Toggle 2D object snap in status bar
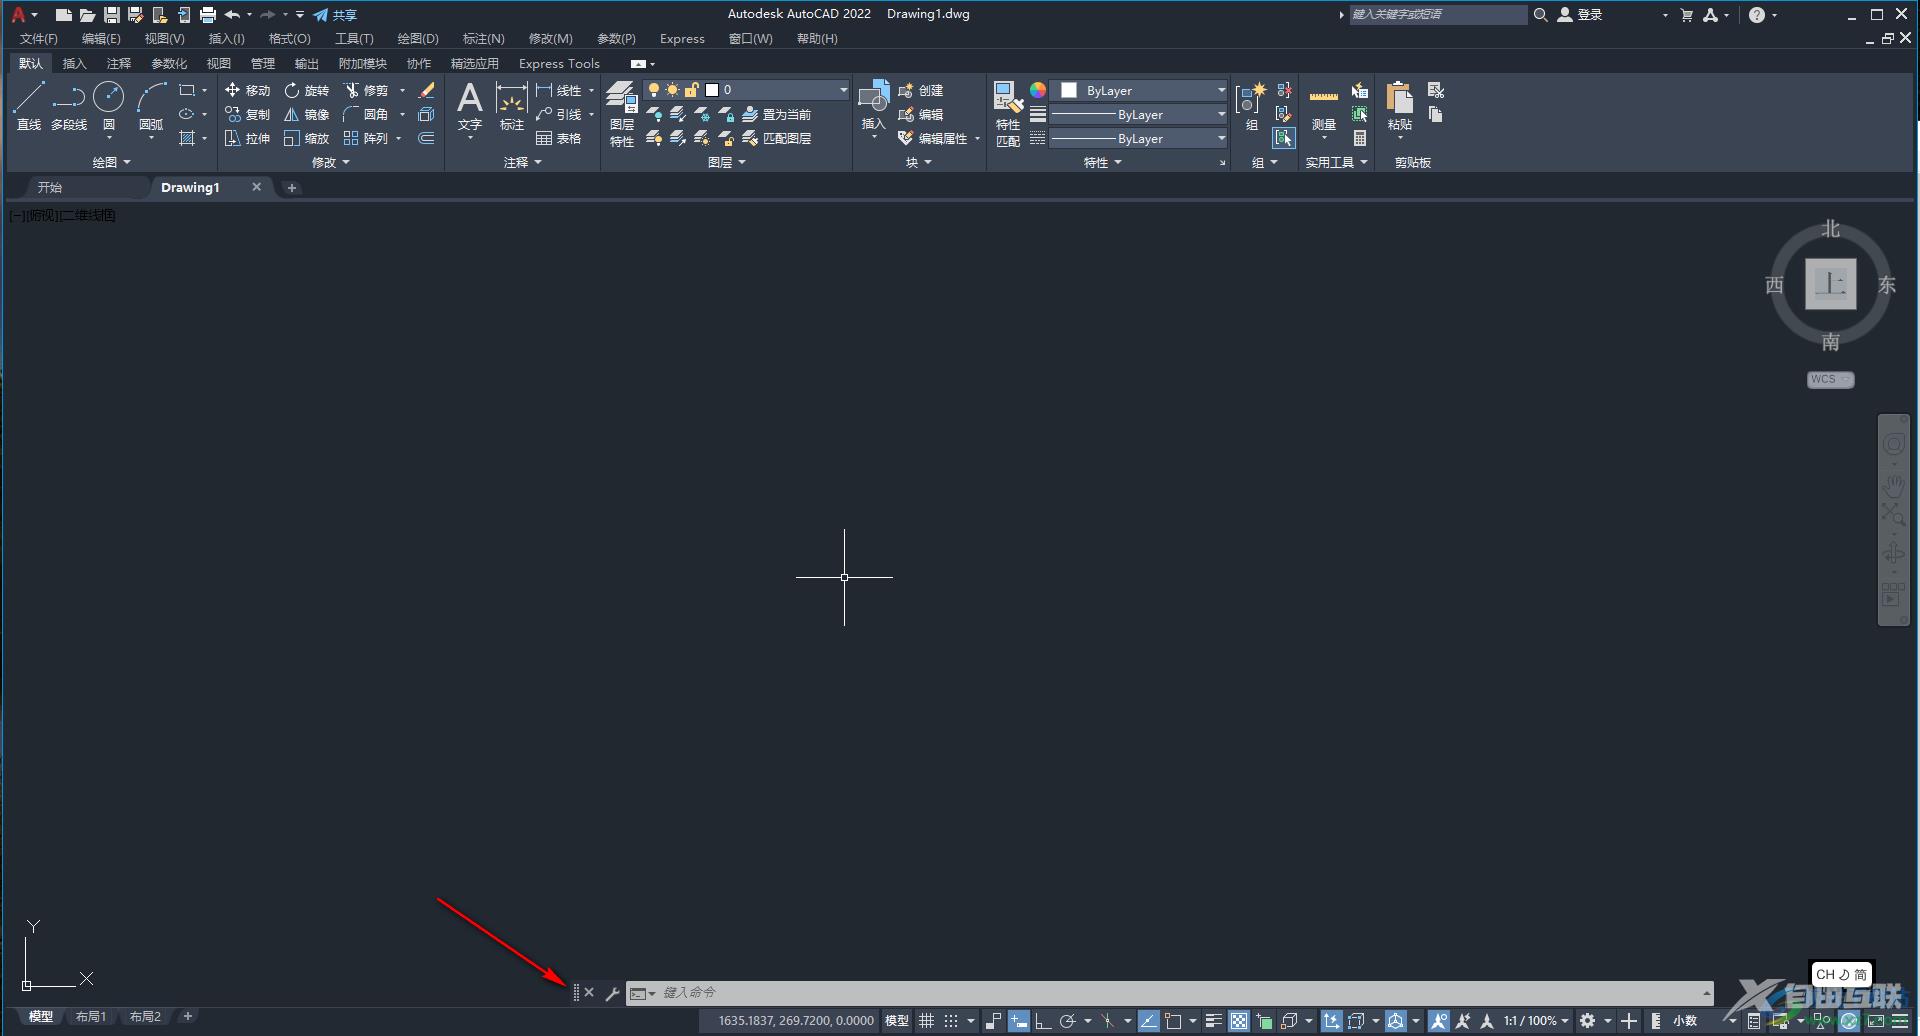This screenshot has width=1920, height=1036. pos(1173,1021)
